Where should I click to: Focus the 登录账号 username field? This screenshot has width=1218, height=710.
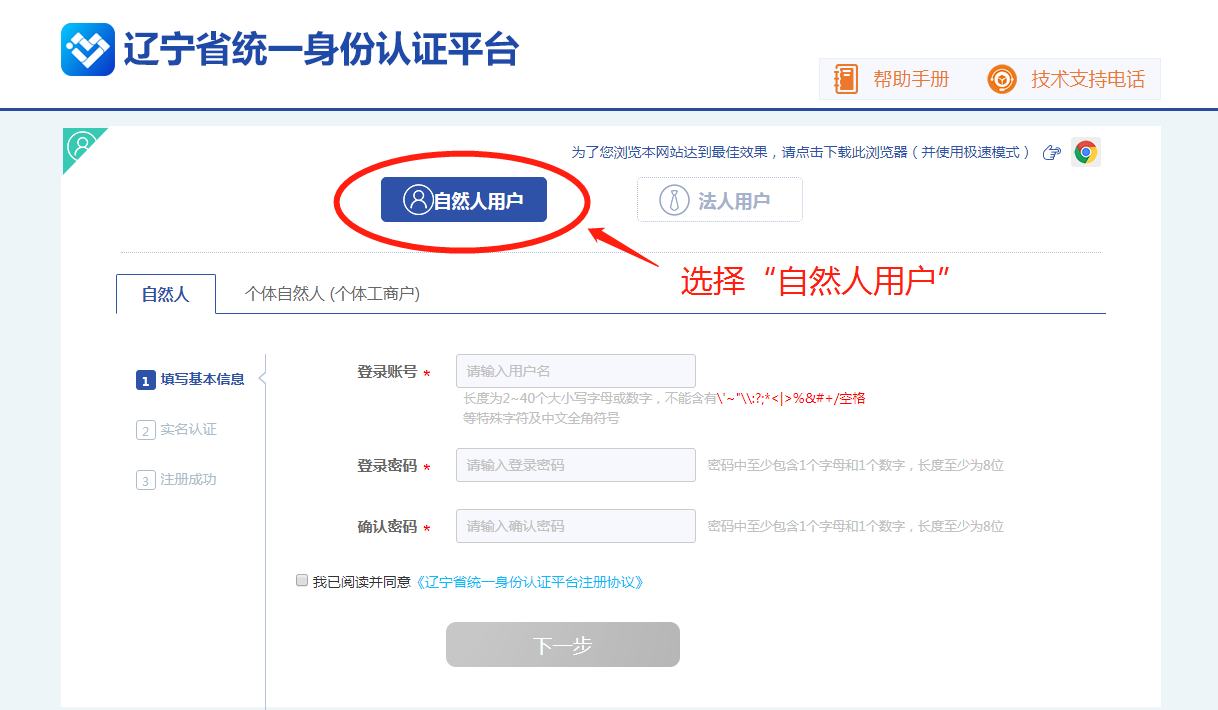(x=576, y=371)
